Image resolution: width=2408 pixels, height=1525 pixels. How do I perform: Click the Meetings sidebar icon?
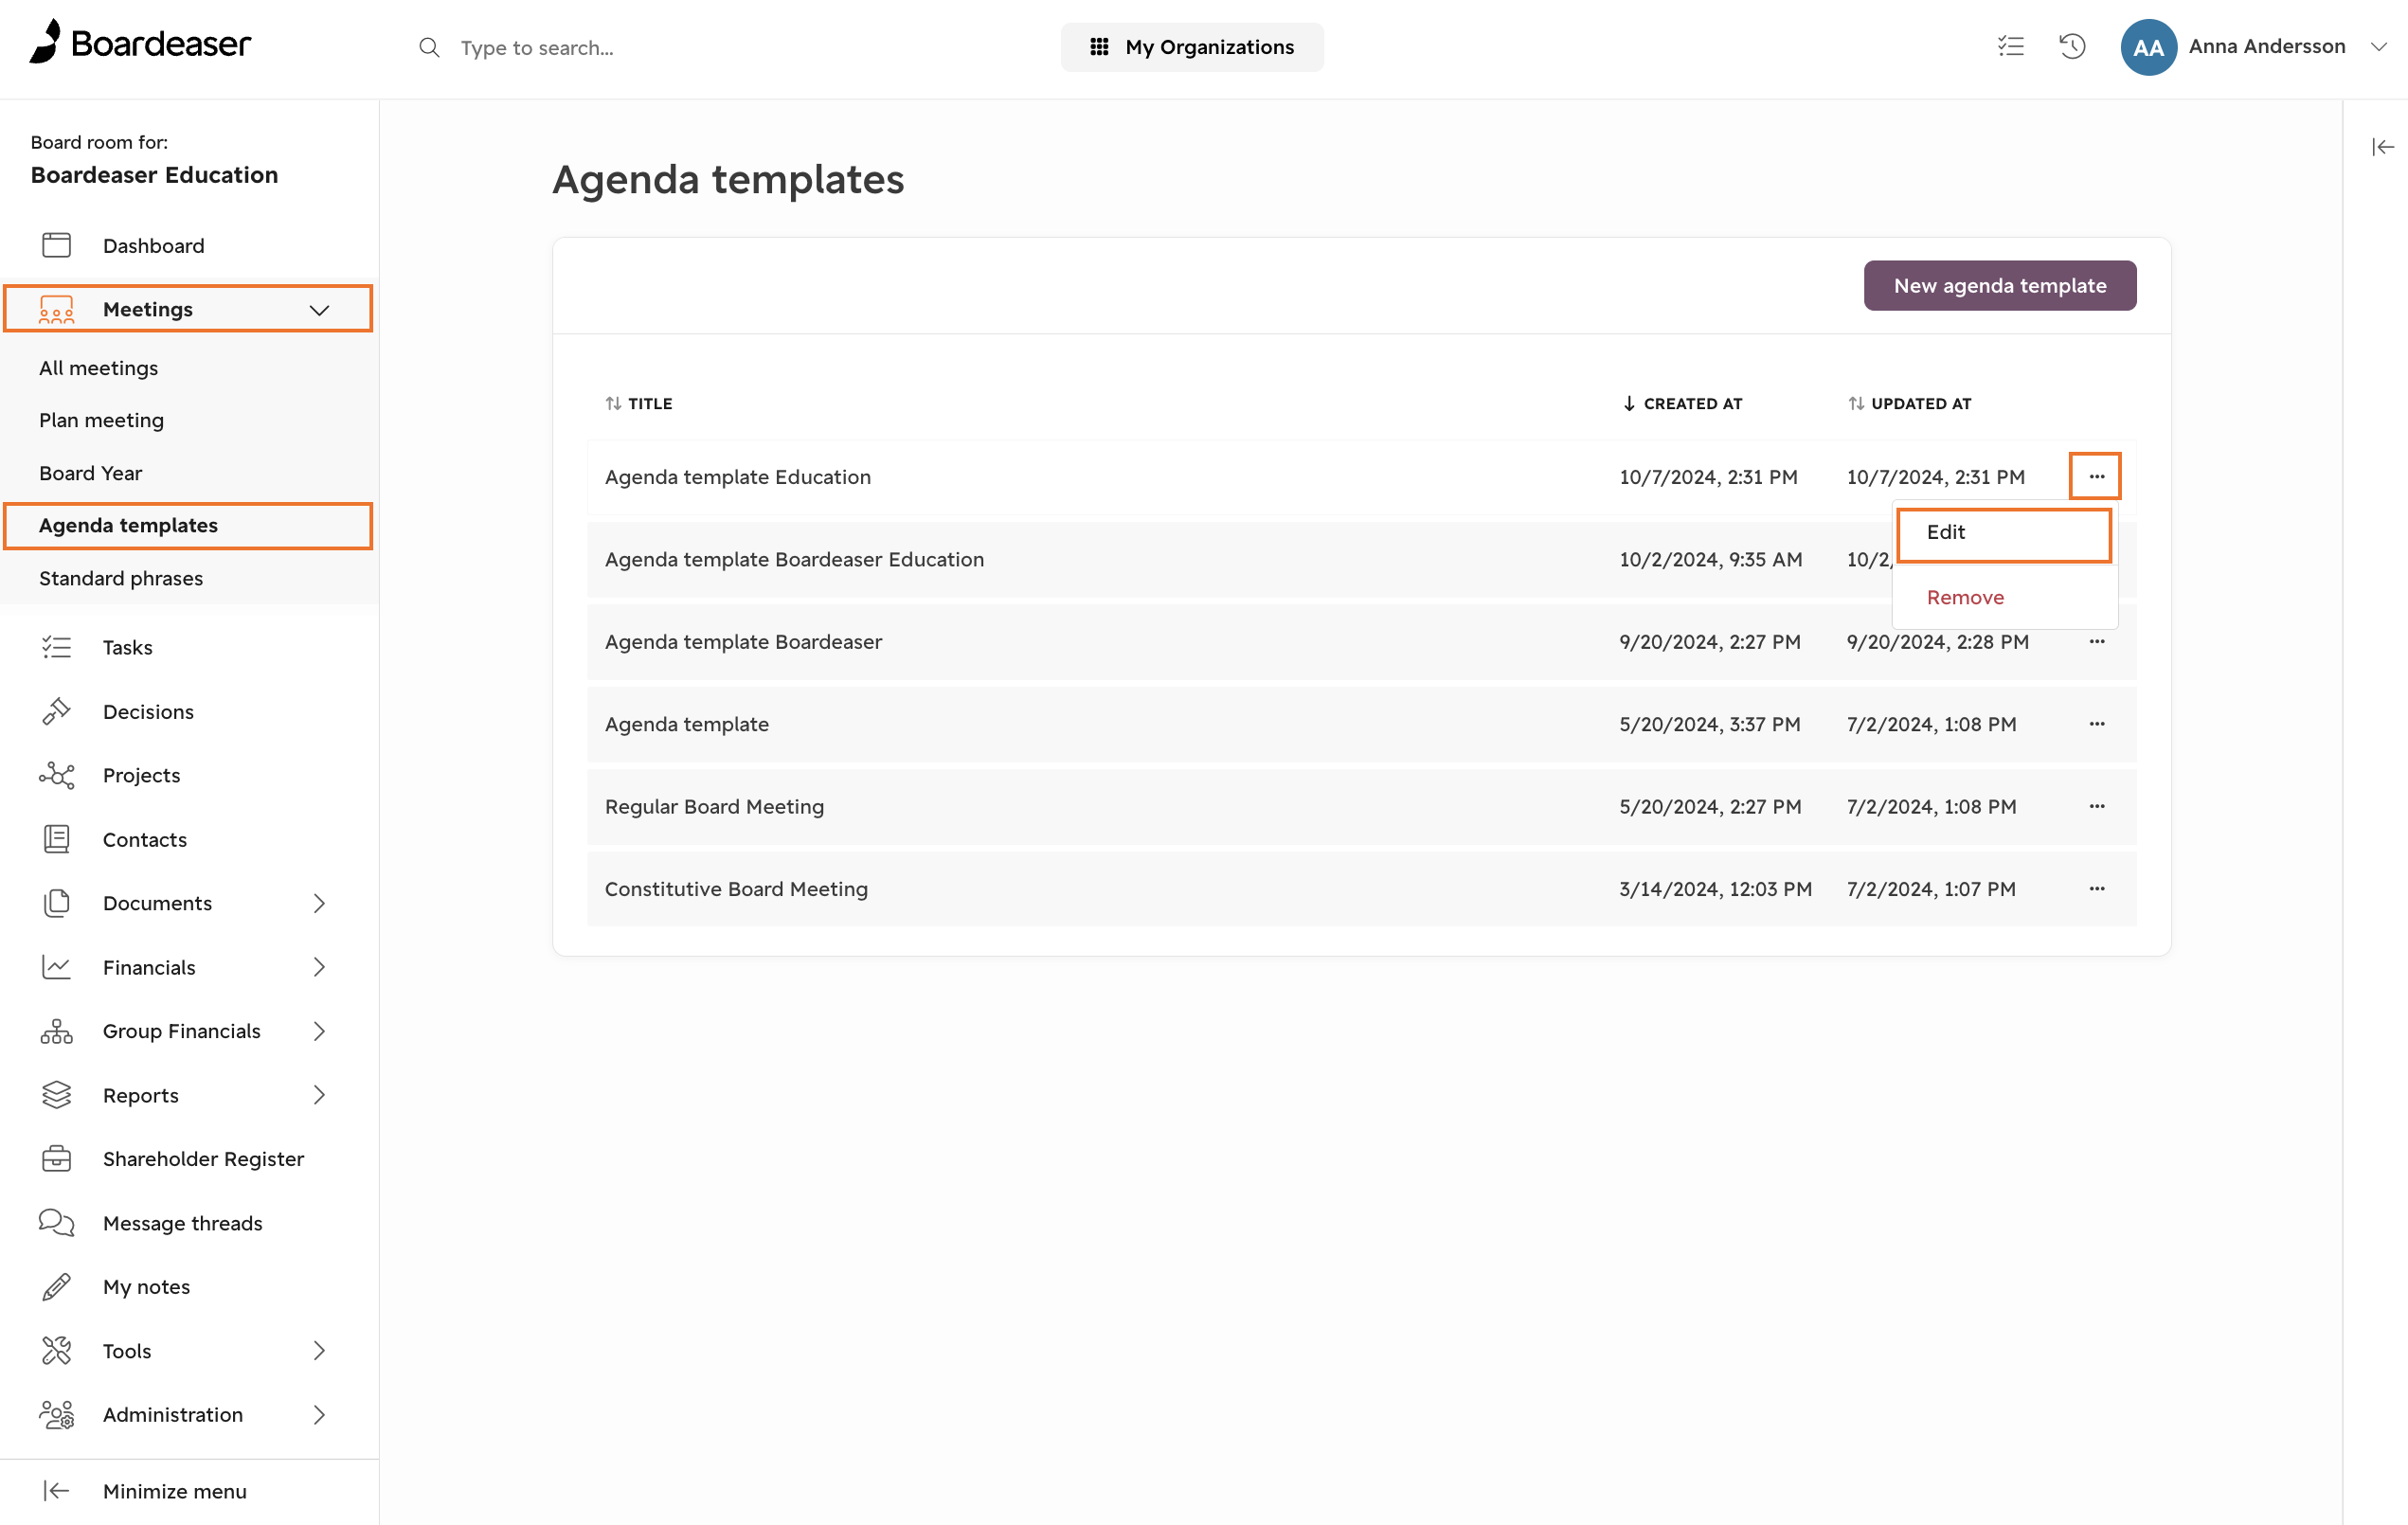(x=56, y=309)
